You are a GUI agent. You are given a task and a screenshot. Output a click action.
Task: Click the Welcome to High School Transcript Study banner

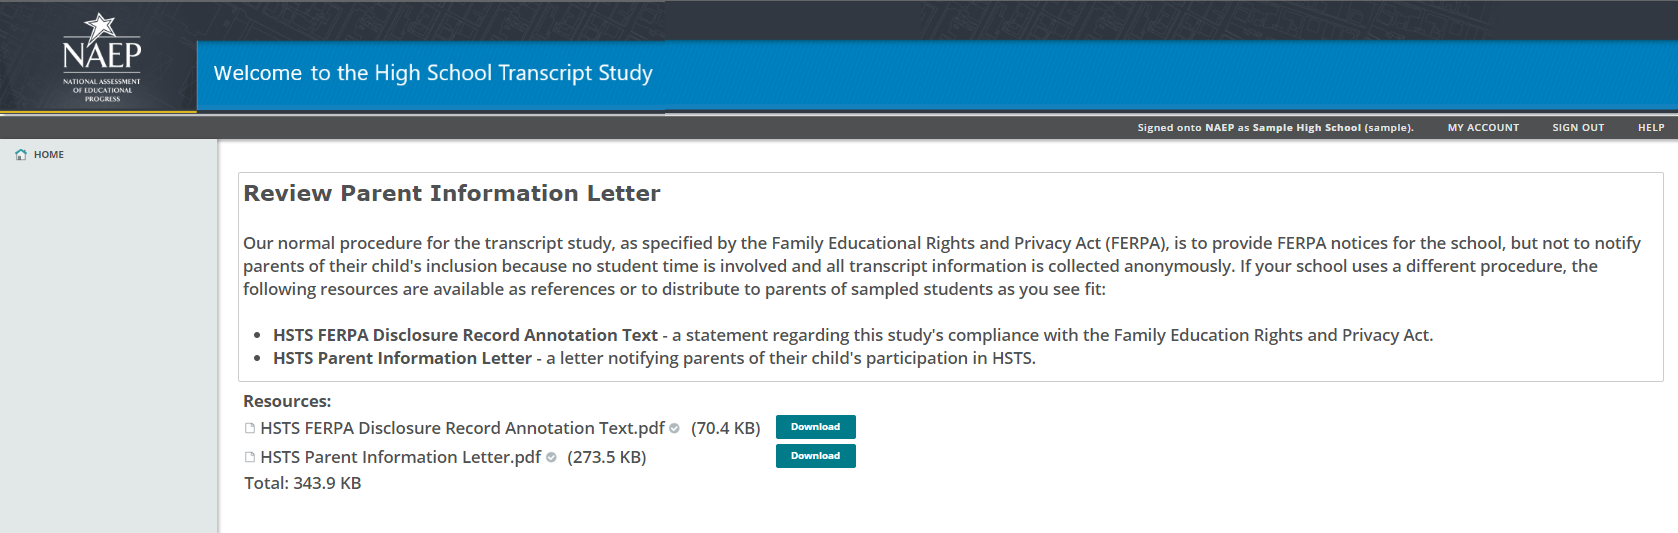[x=433, y=73]
